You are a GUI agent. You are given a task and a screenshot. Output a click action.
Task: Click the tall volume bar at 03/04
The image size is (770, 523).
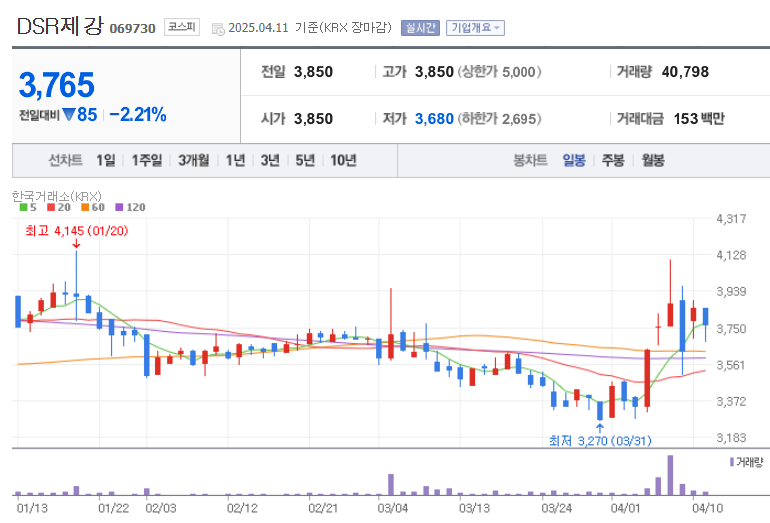391,484
